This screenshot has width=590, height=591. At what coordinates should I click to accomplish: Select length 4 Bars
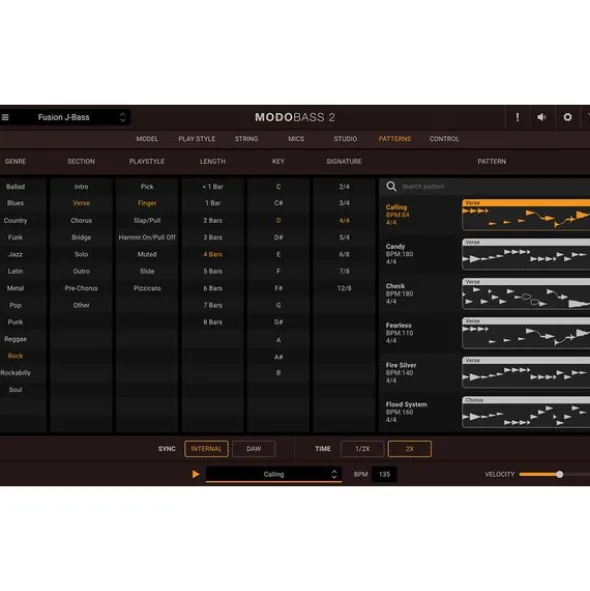[x=213, y=254]
